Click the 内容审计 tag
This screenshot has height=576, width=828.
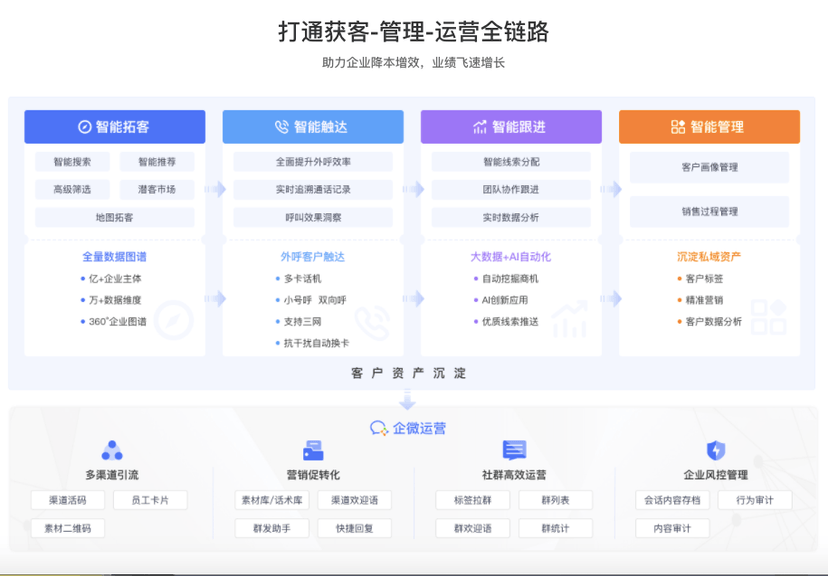(x=672, y=528)
